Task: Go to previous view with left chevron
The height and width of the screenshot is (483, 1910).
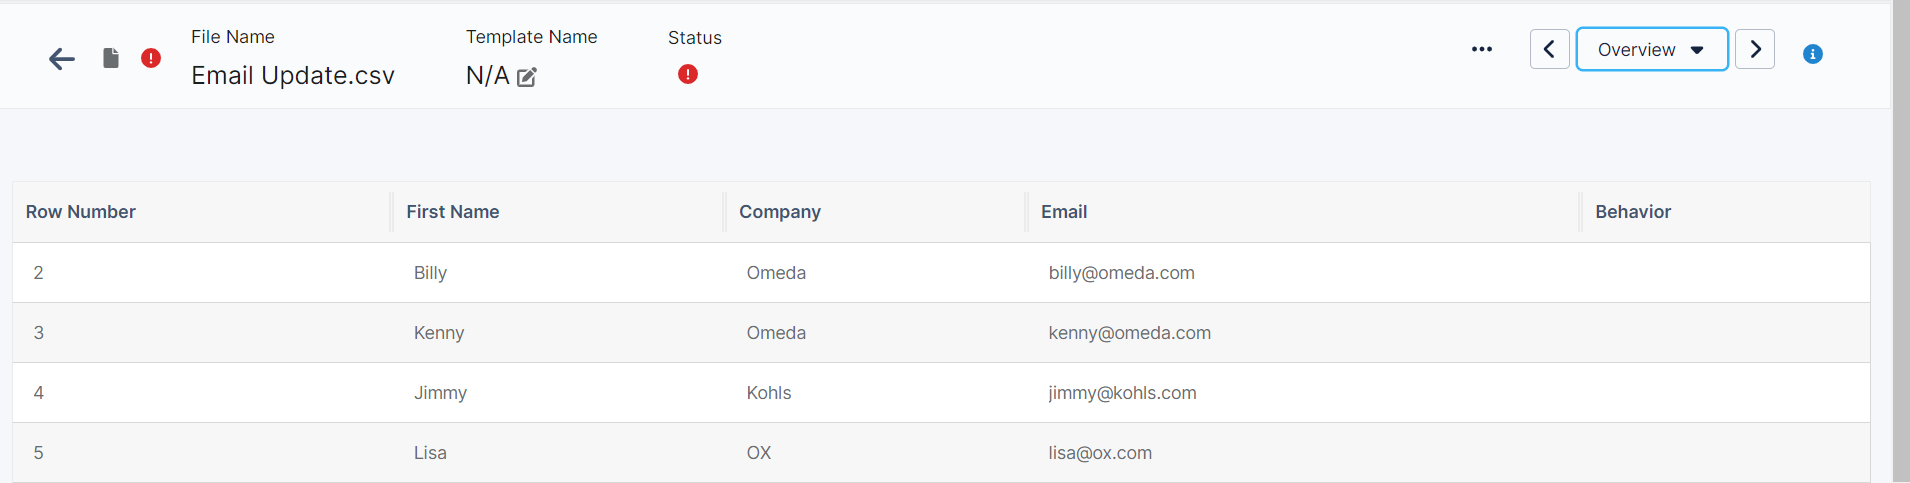Action: [x=1549, y=49]
